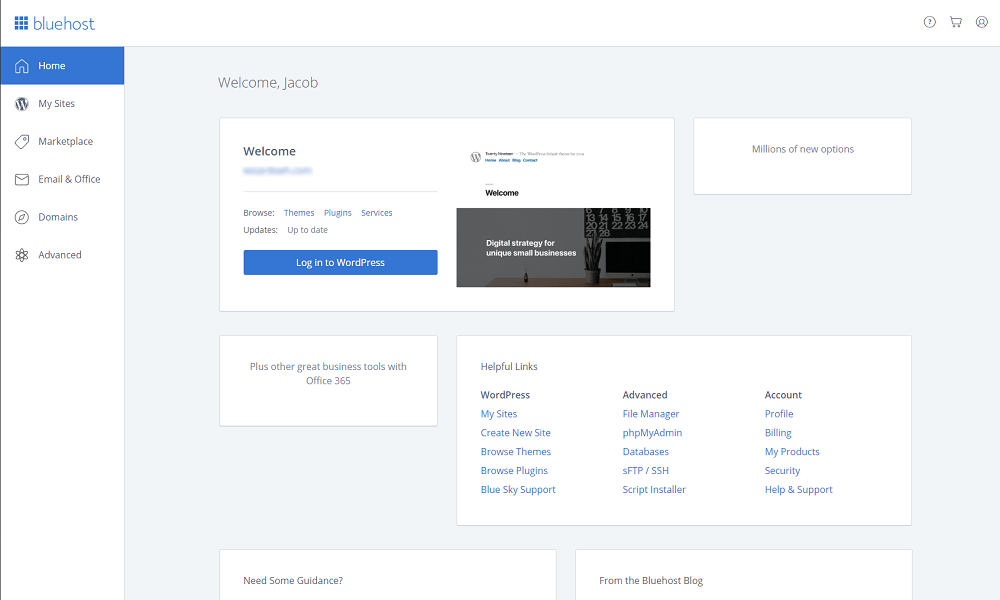This screenshot has height=600, width=1000.
Task: Go to the Profile account link
Action: pyautogui.click(x=779, y=414)
